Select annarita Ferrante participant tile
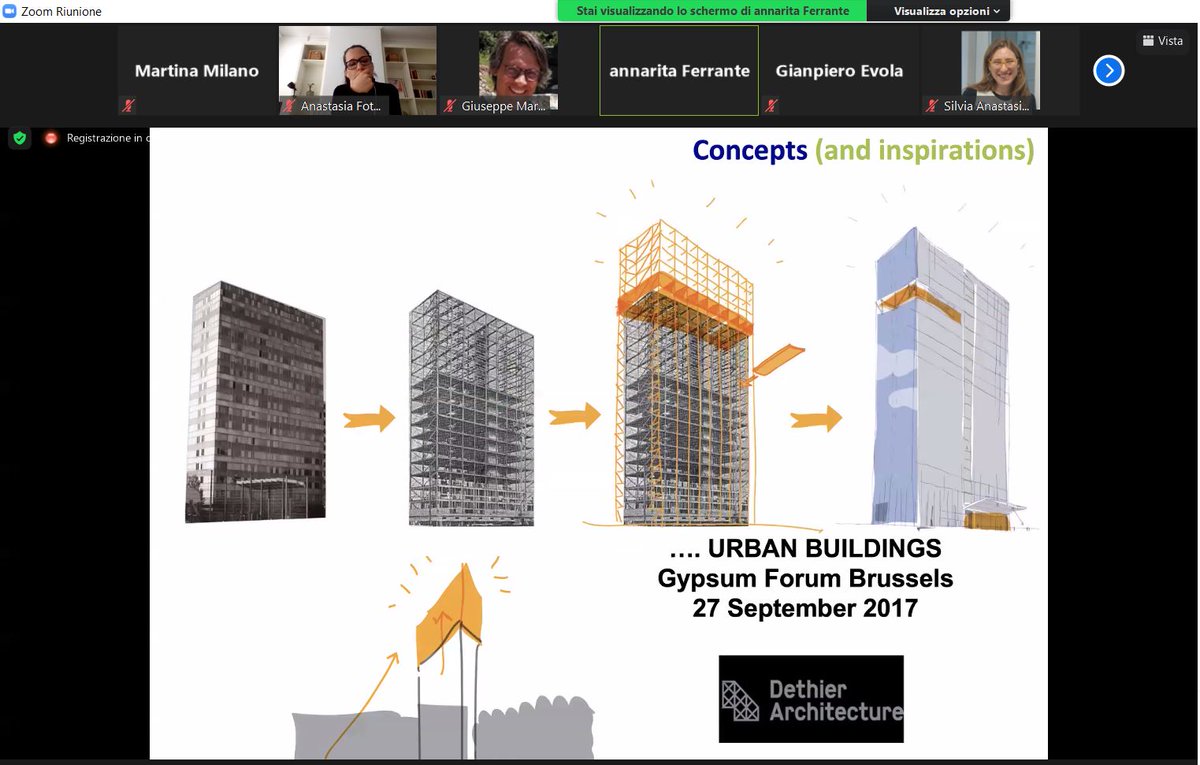Viewport: 1200px width, 765px height. 679,71
